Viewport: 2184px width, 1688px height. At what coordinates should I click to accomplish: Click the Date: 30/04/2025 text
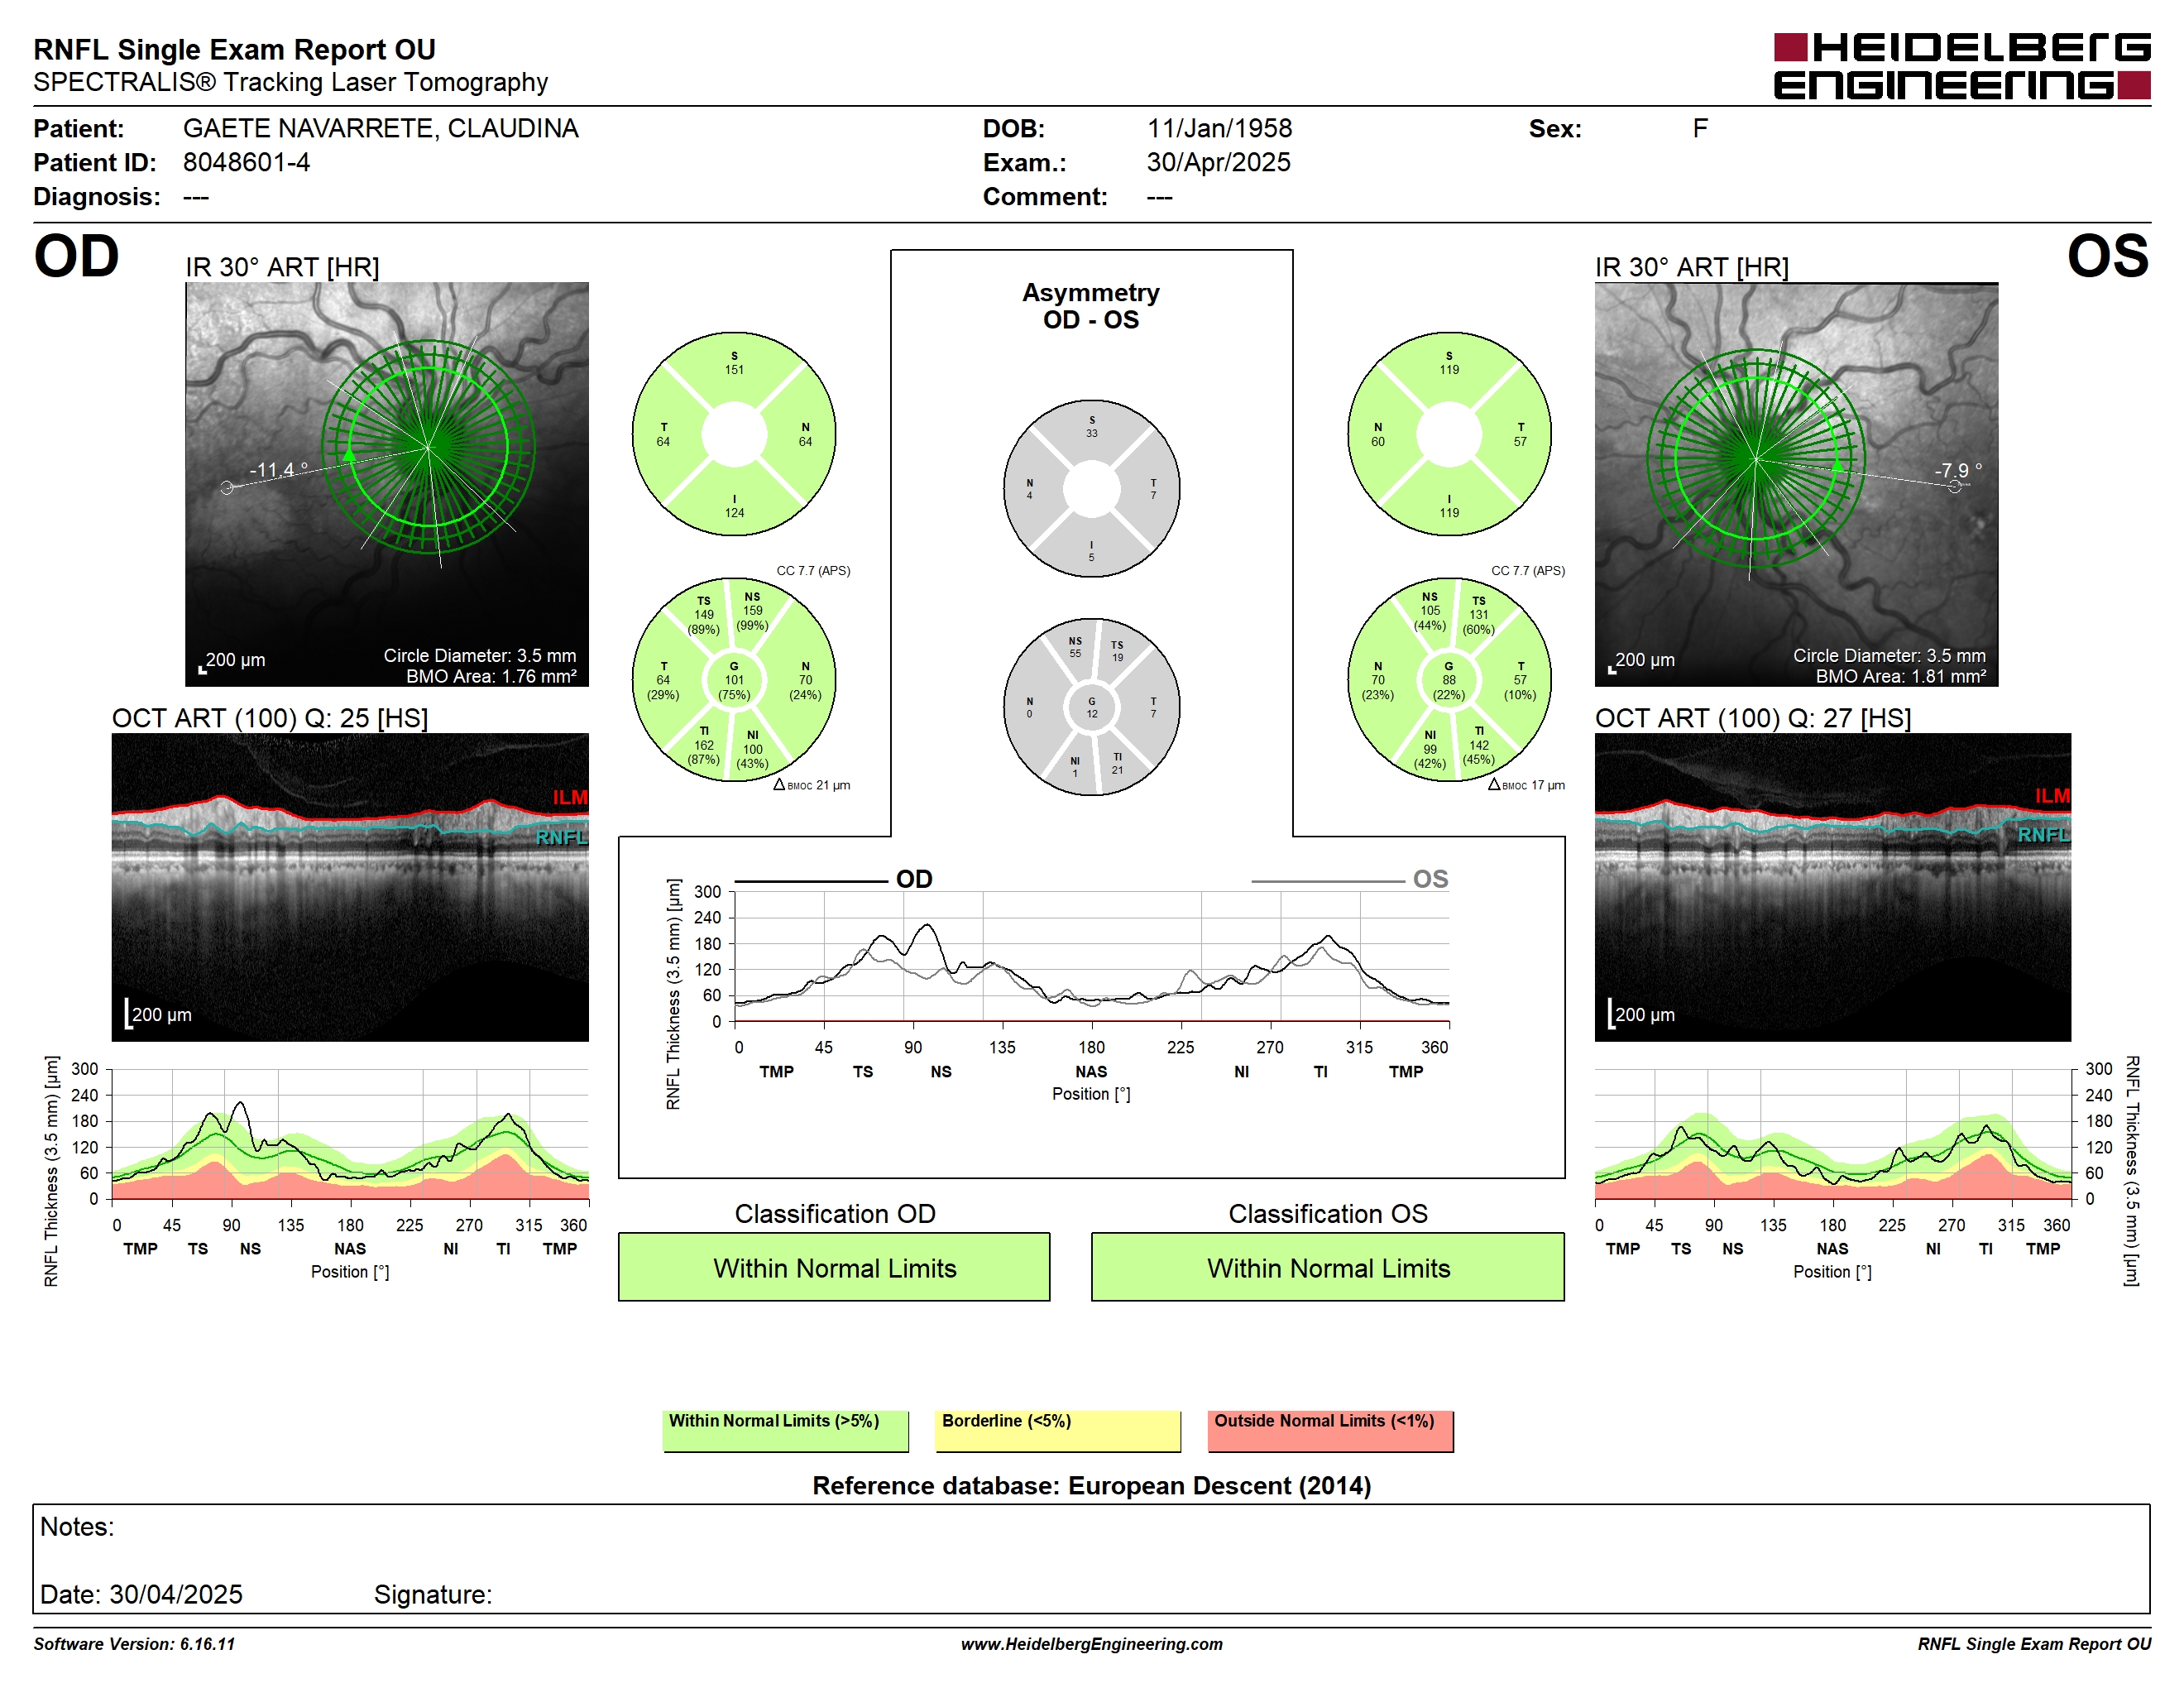[x=141, y=1594]
